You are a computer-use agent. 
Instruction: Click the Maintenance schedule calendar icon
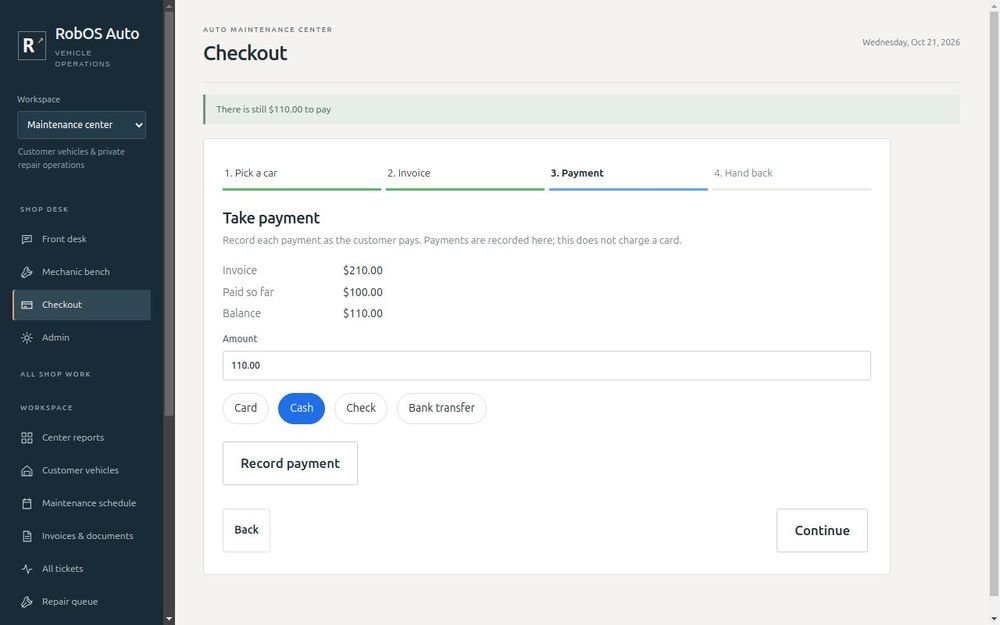[x=27, y=503]
